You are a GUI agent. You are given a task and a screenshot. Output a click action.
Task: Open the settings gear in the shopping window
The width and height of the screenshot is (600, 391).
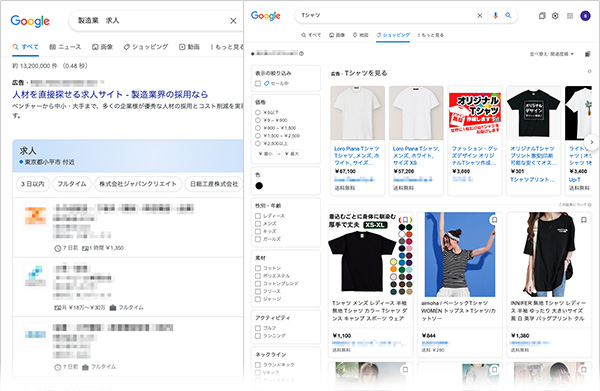[555, 16]
